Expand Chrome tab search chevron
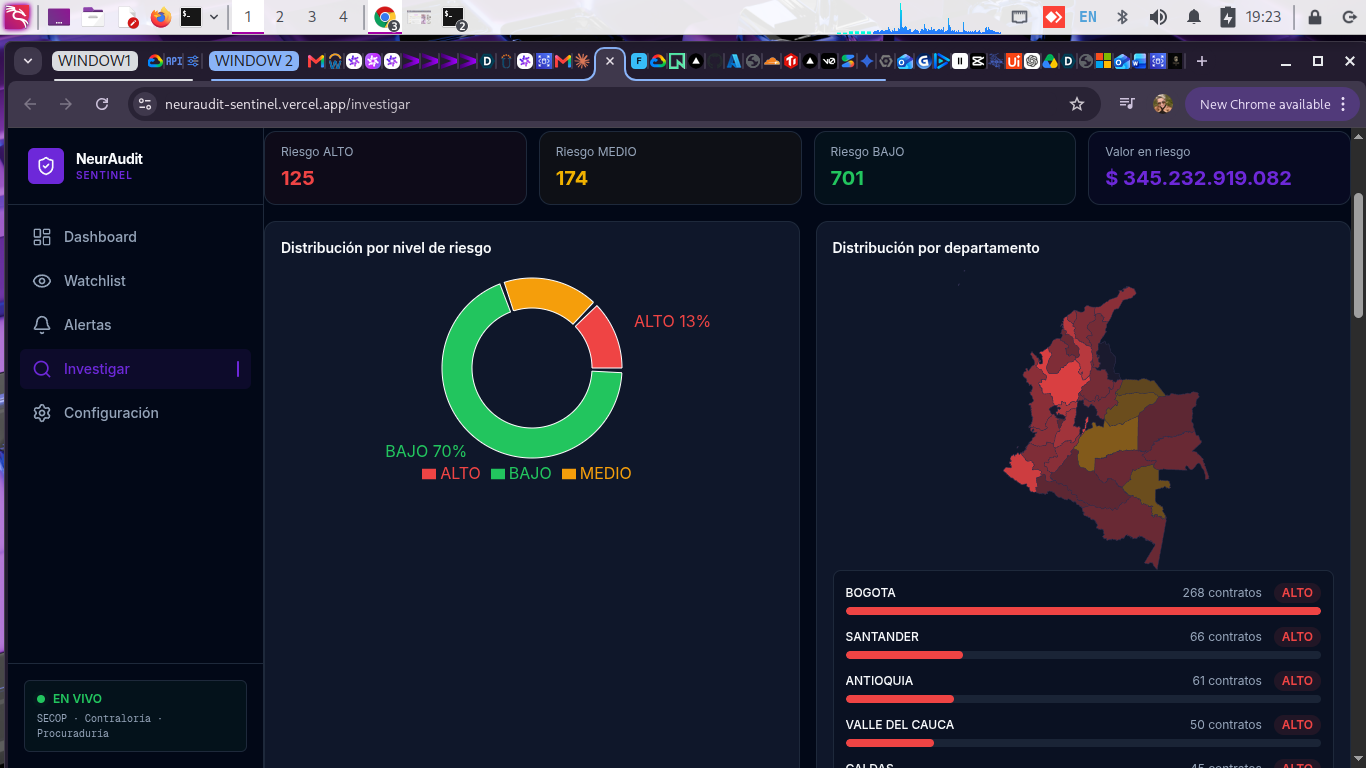This screenshot has width=1366, height=768. pyautogui.click(x=28, y=61)
